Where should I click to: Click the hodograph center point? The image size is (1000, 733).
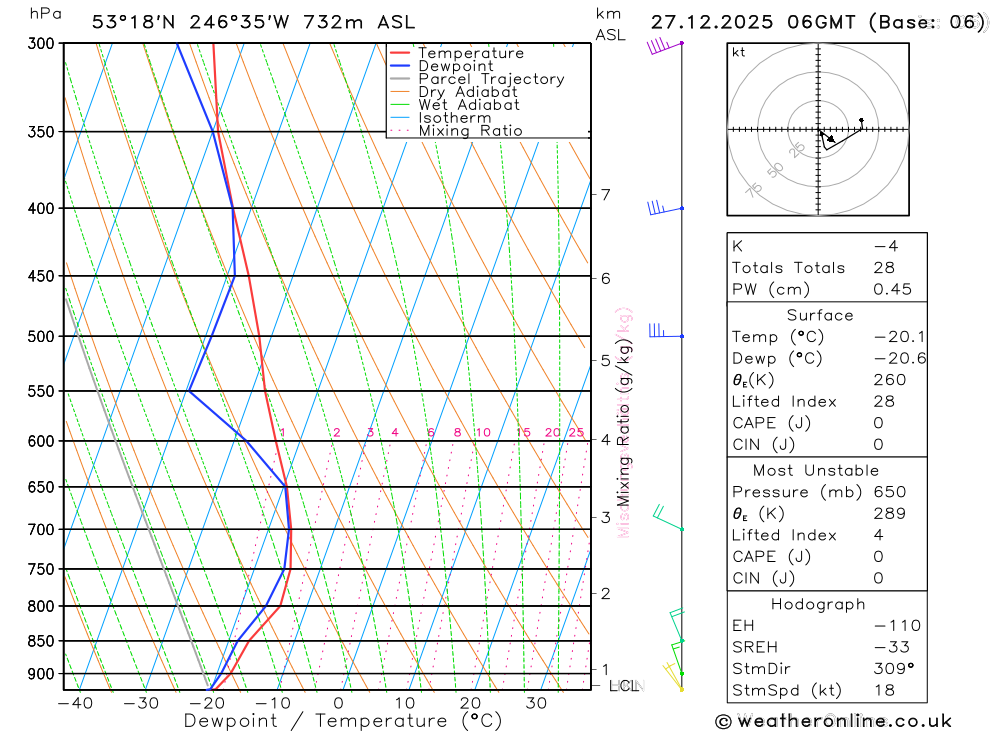tap(818, 130)
